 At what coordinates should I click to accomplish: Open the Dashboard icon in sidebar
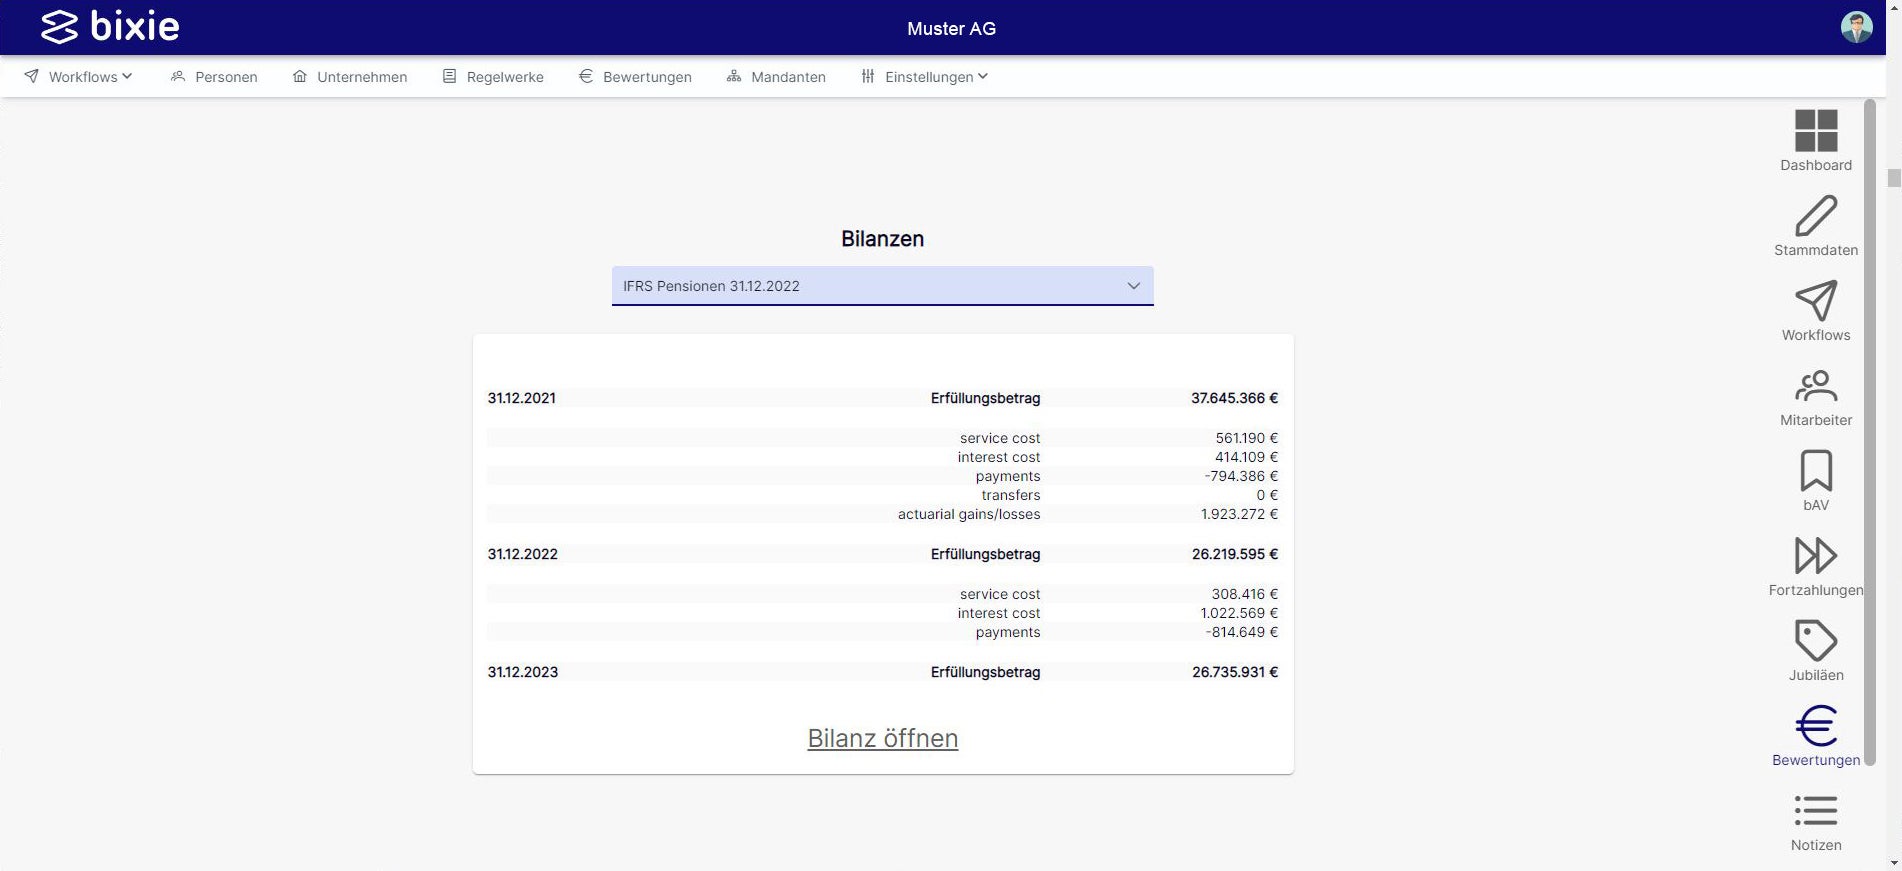click(1815, 131)
